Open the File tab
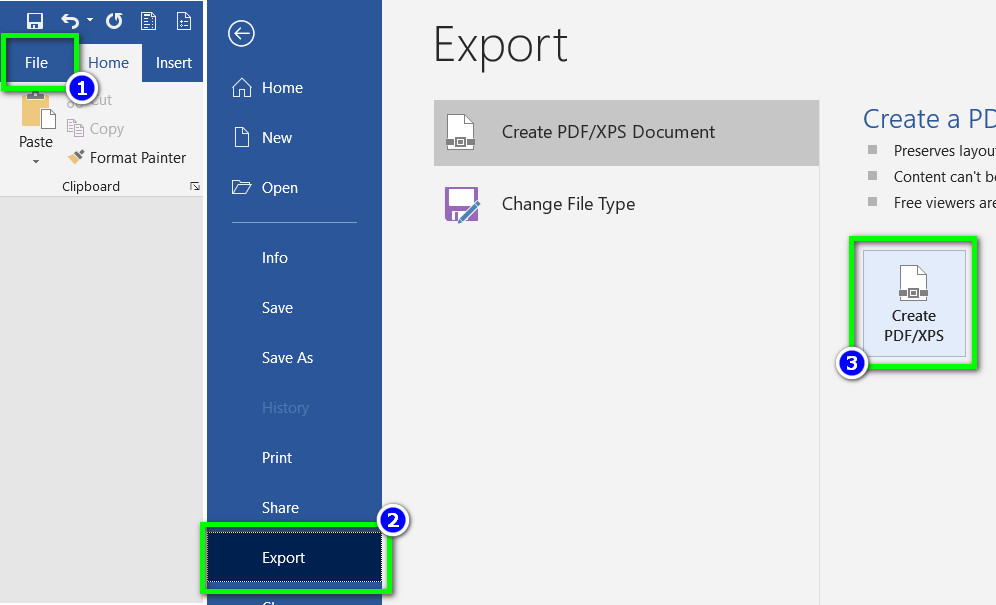 tap(36, 62)
